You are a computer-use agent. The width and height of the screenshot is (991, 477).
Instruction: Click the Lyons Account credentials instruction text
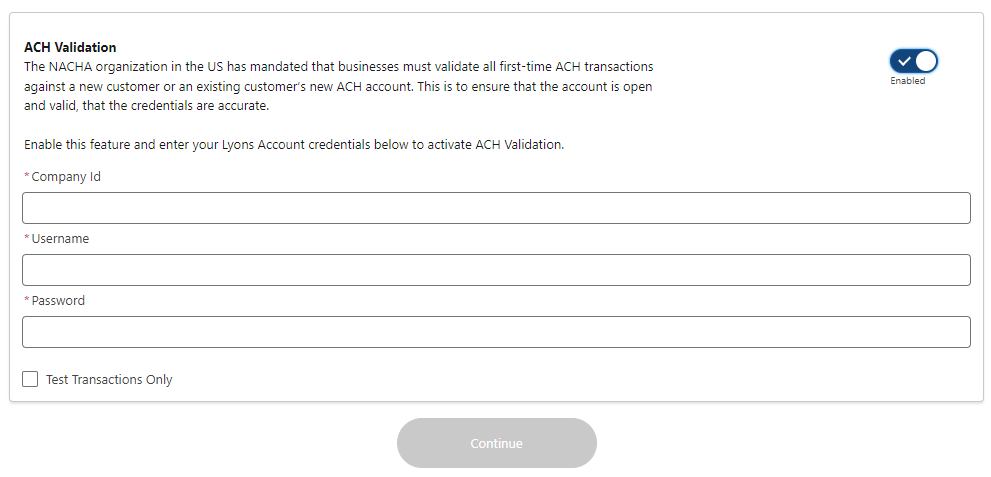pyautogui.click(x=294, y=145)
